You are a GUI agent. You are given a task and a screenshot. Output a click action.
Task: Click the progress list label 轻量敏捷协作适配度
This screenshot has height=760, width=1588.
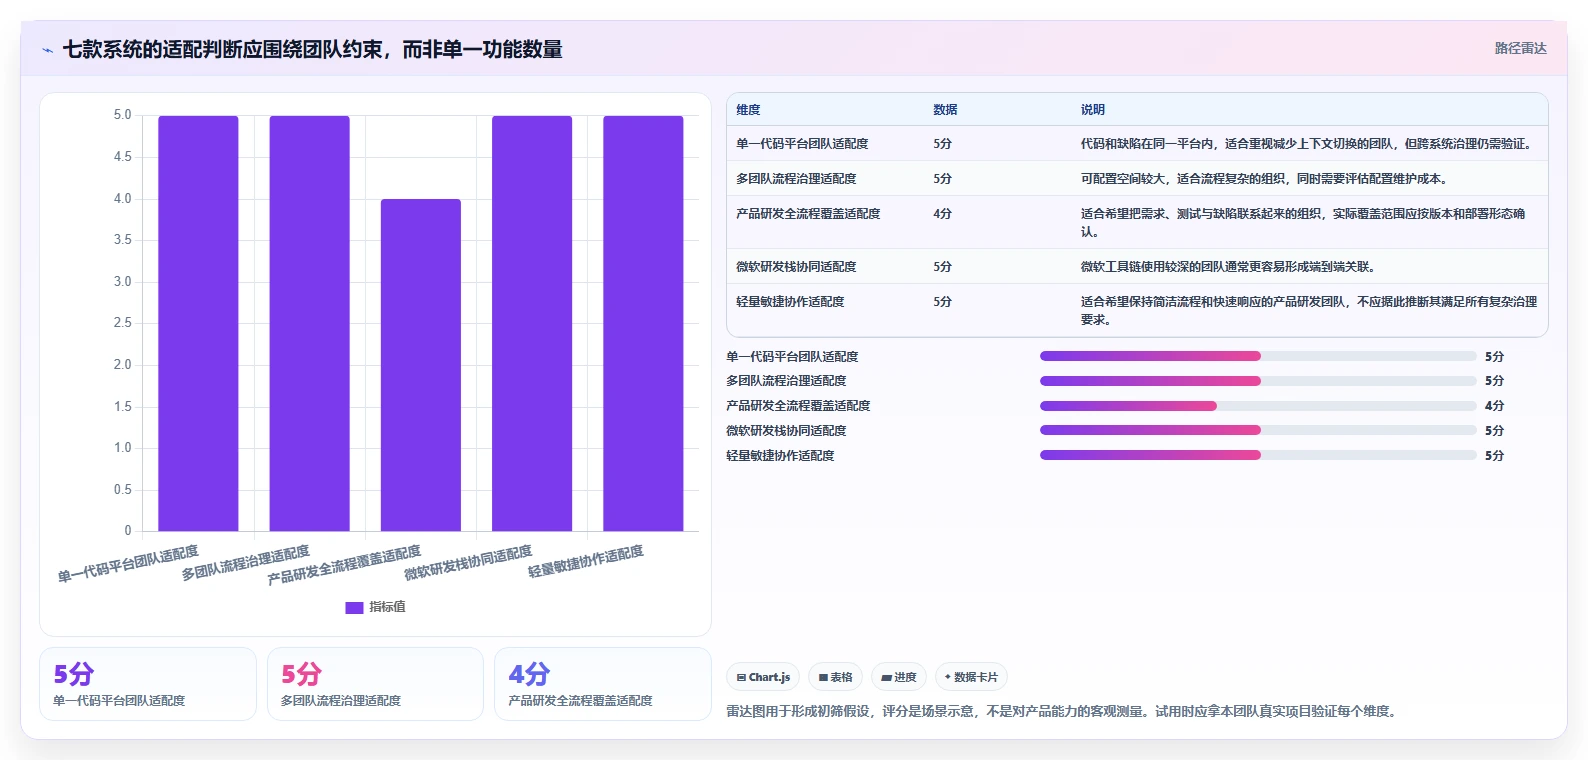coord(780,456)
